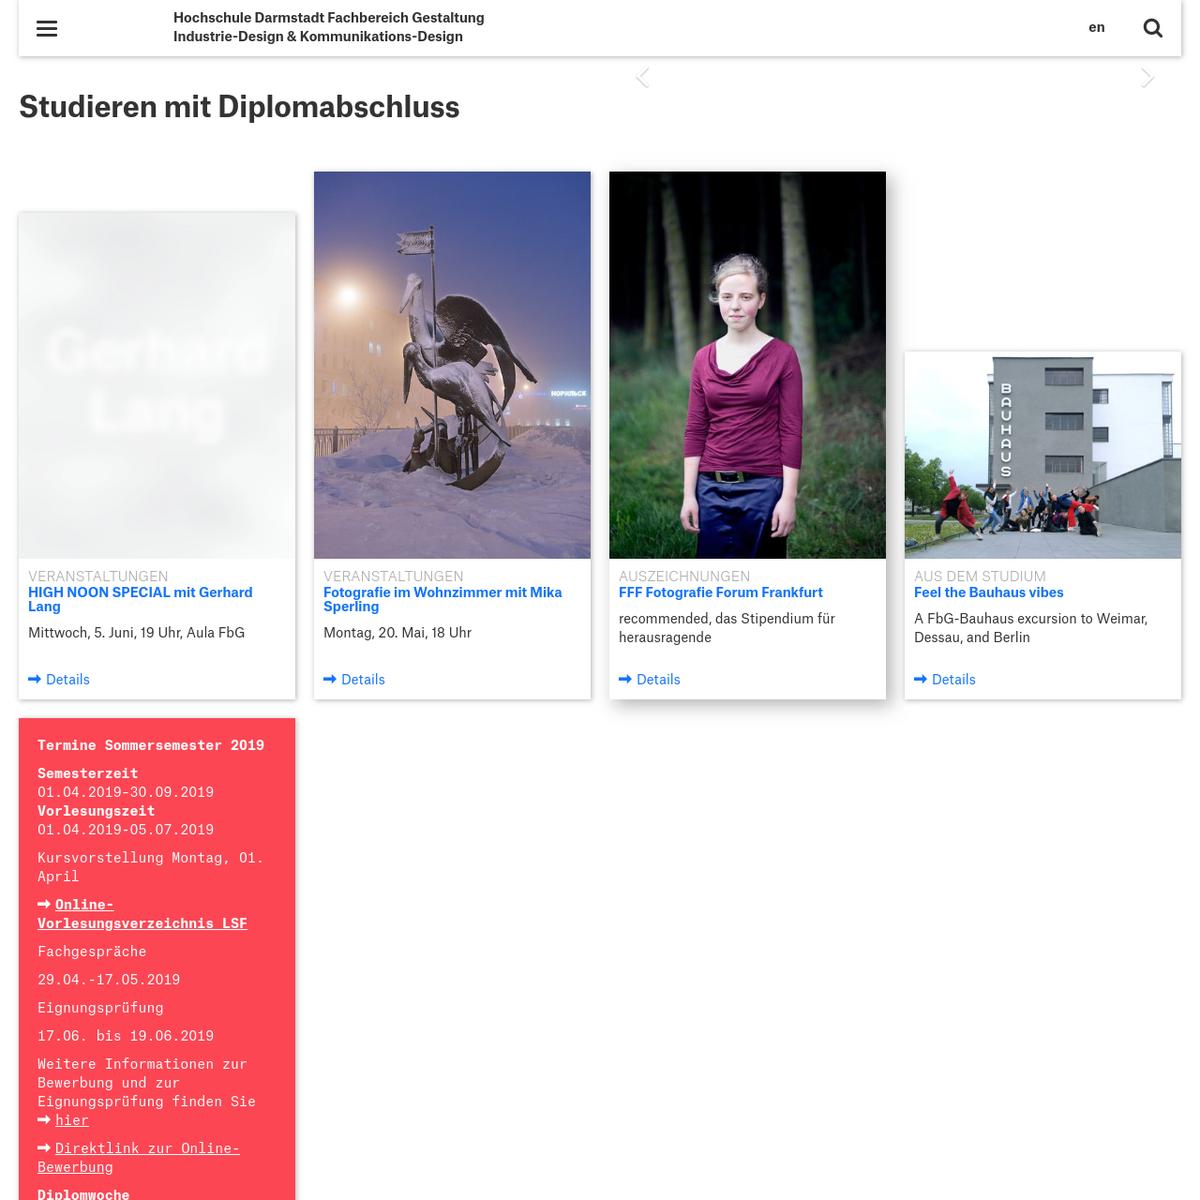
Task: Open 'Feel the Bauhaus vibes' article link
Action: pyautogui.click(x=989, y=592)
